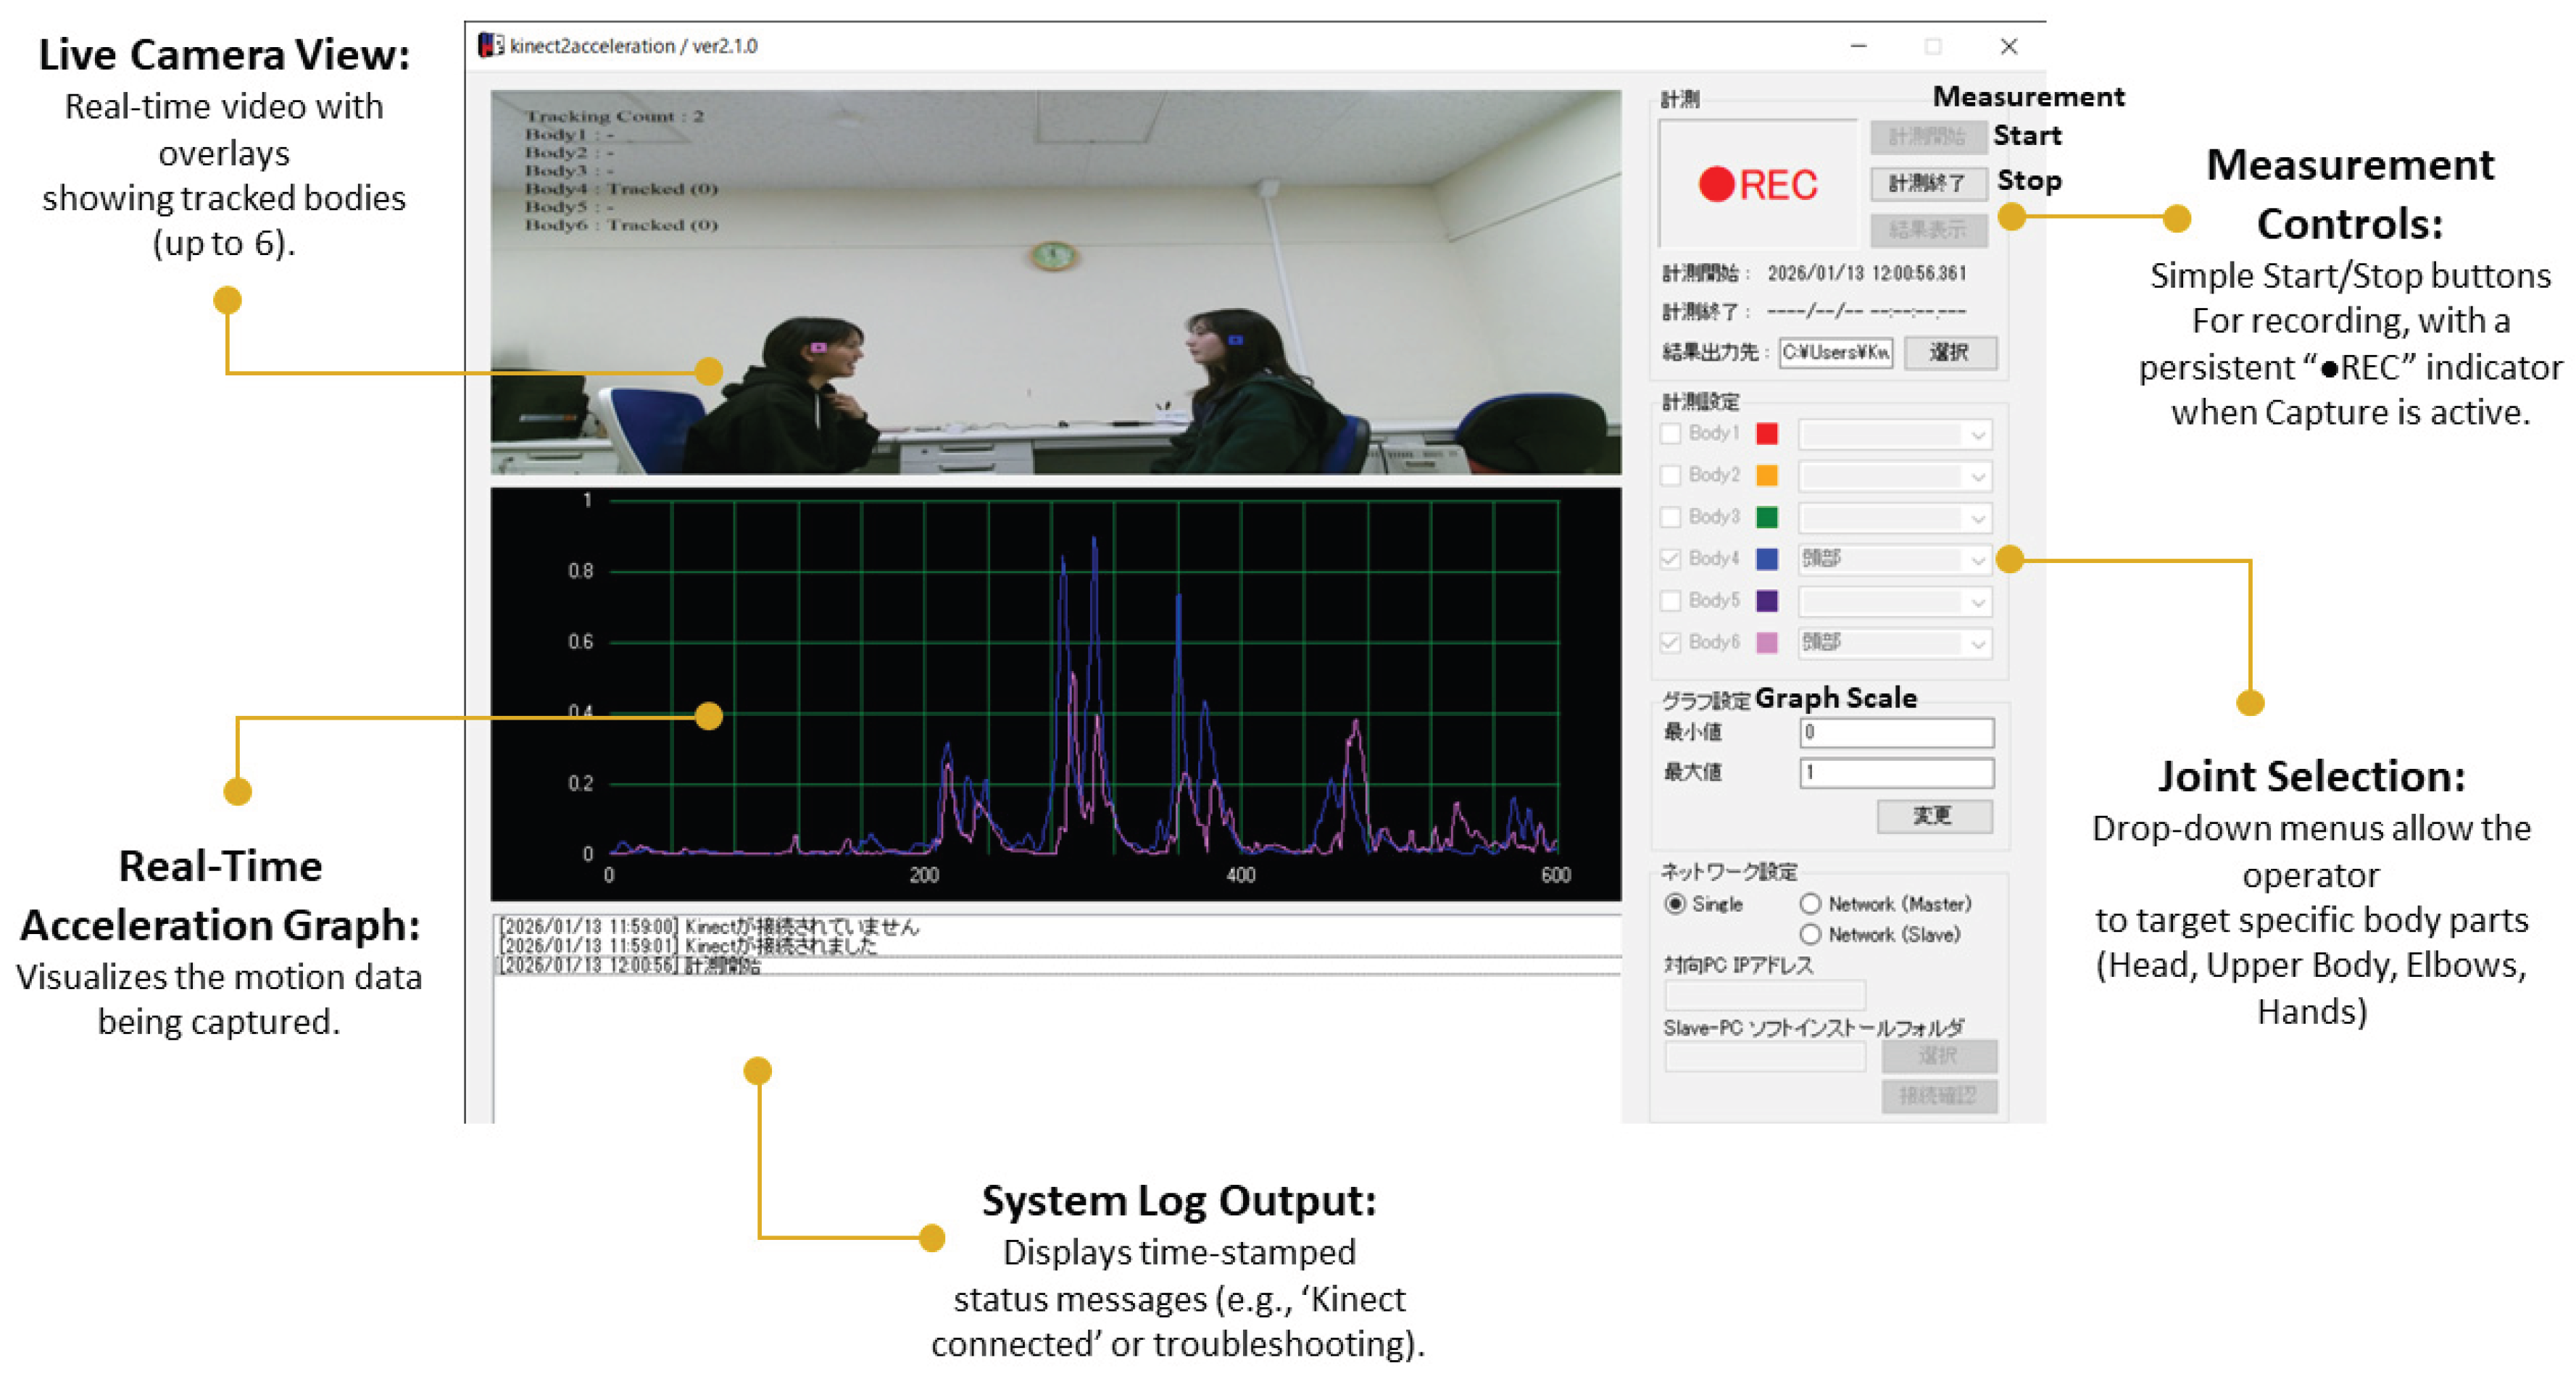
Task: Open the Body5 joint dropdown
Action: coord(1895,601)
